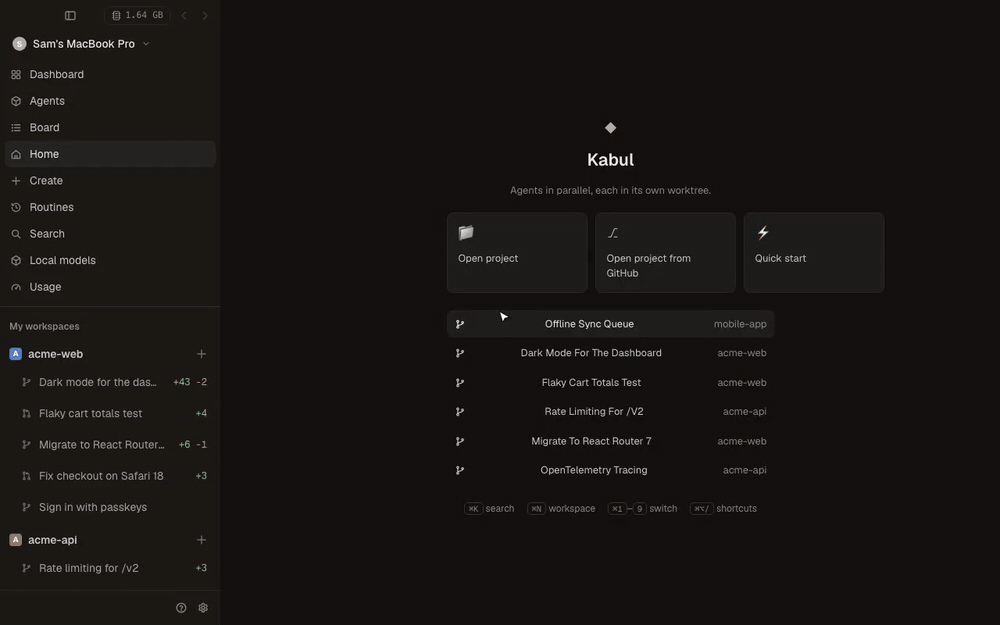Select Dark mode for the dashboard workspace in sidebar

pyautogui.click(x=112, y=382)
